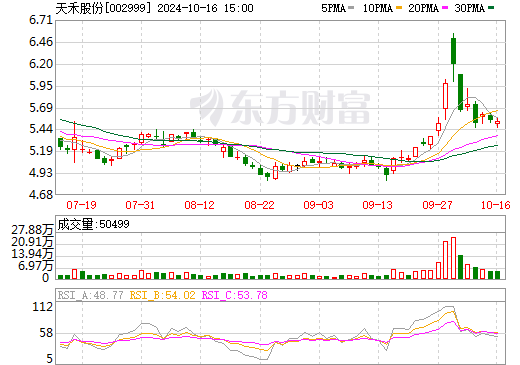The height and width of the screenshot is (365, 520).
Task: Click the 58 RSI axis label
Action: coord(46,333)
